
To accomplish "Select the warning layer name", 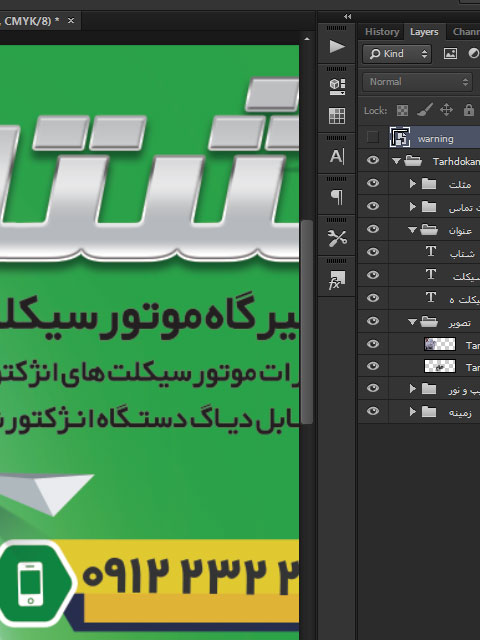I will (x=435, y=139).
